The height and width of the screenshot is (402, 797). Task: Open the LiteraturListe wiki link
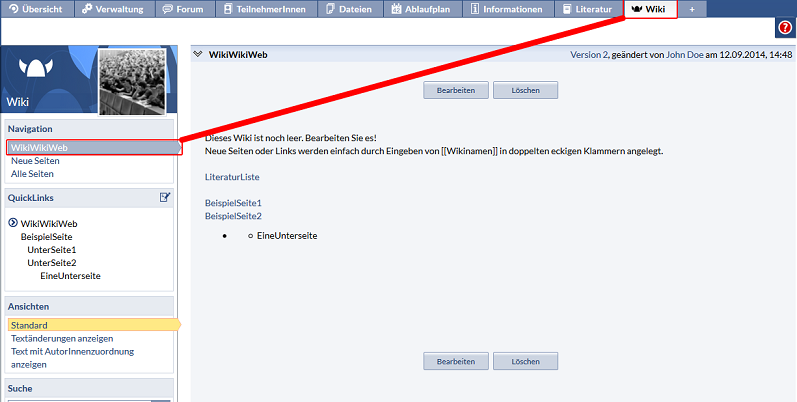[x=232, y=176]
